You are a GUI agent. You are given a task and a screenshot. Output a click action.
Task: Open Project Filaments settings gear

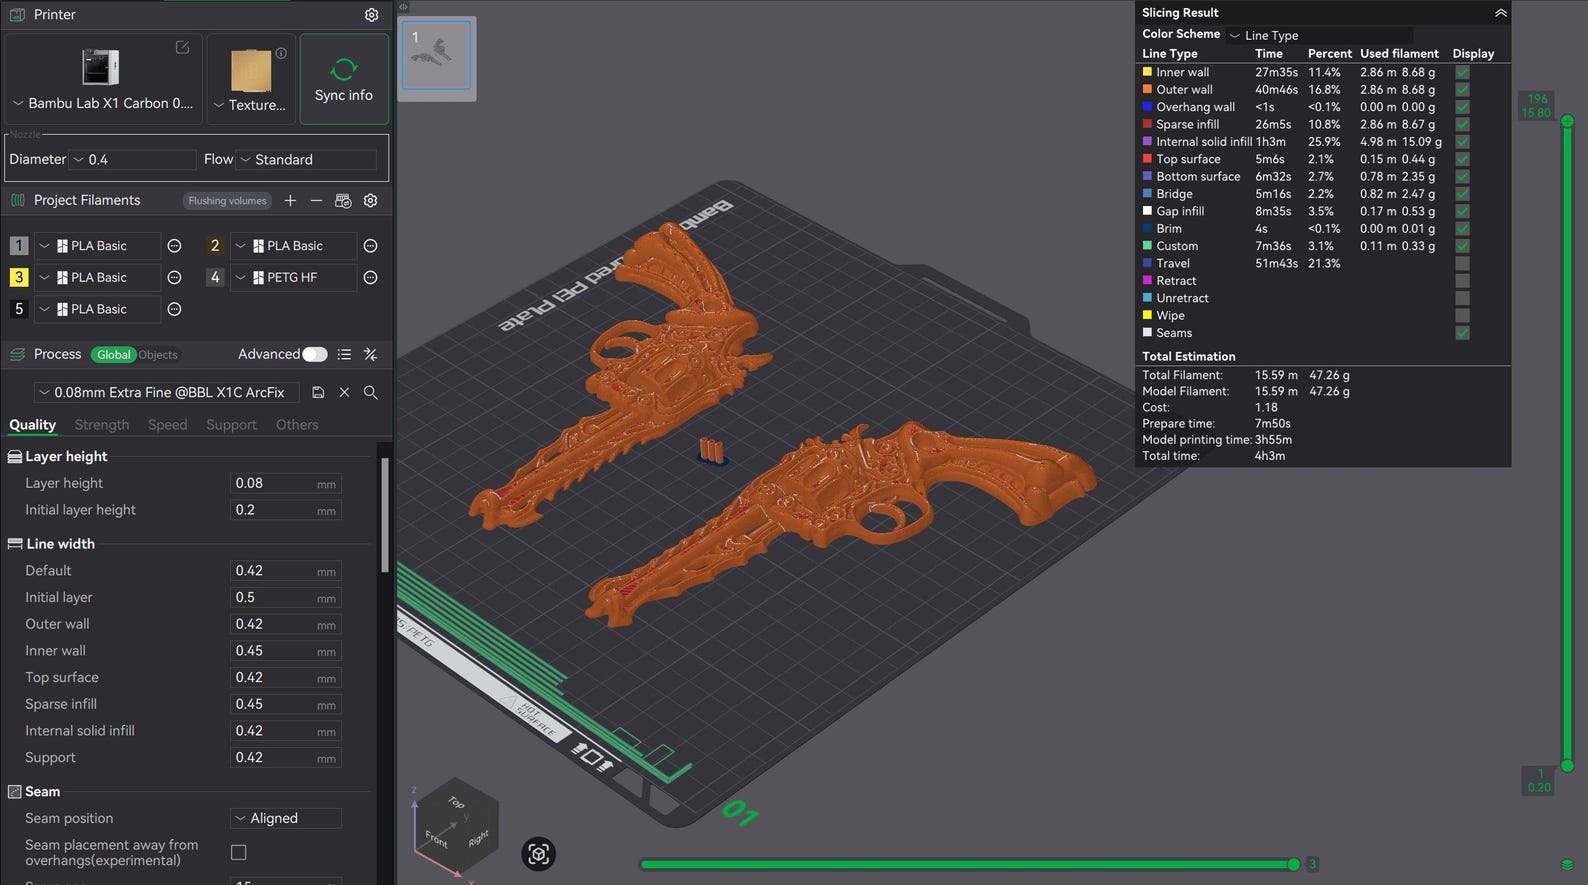pyautogui.click(x=370, y=201)
